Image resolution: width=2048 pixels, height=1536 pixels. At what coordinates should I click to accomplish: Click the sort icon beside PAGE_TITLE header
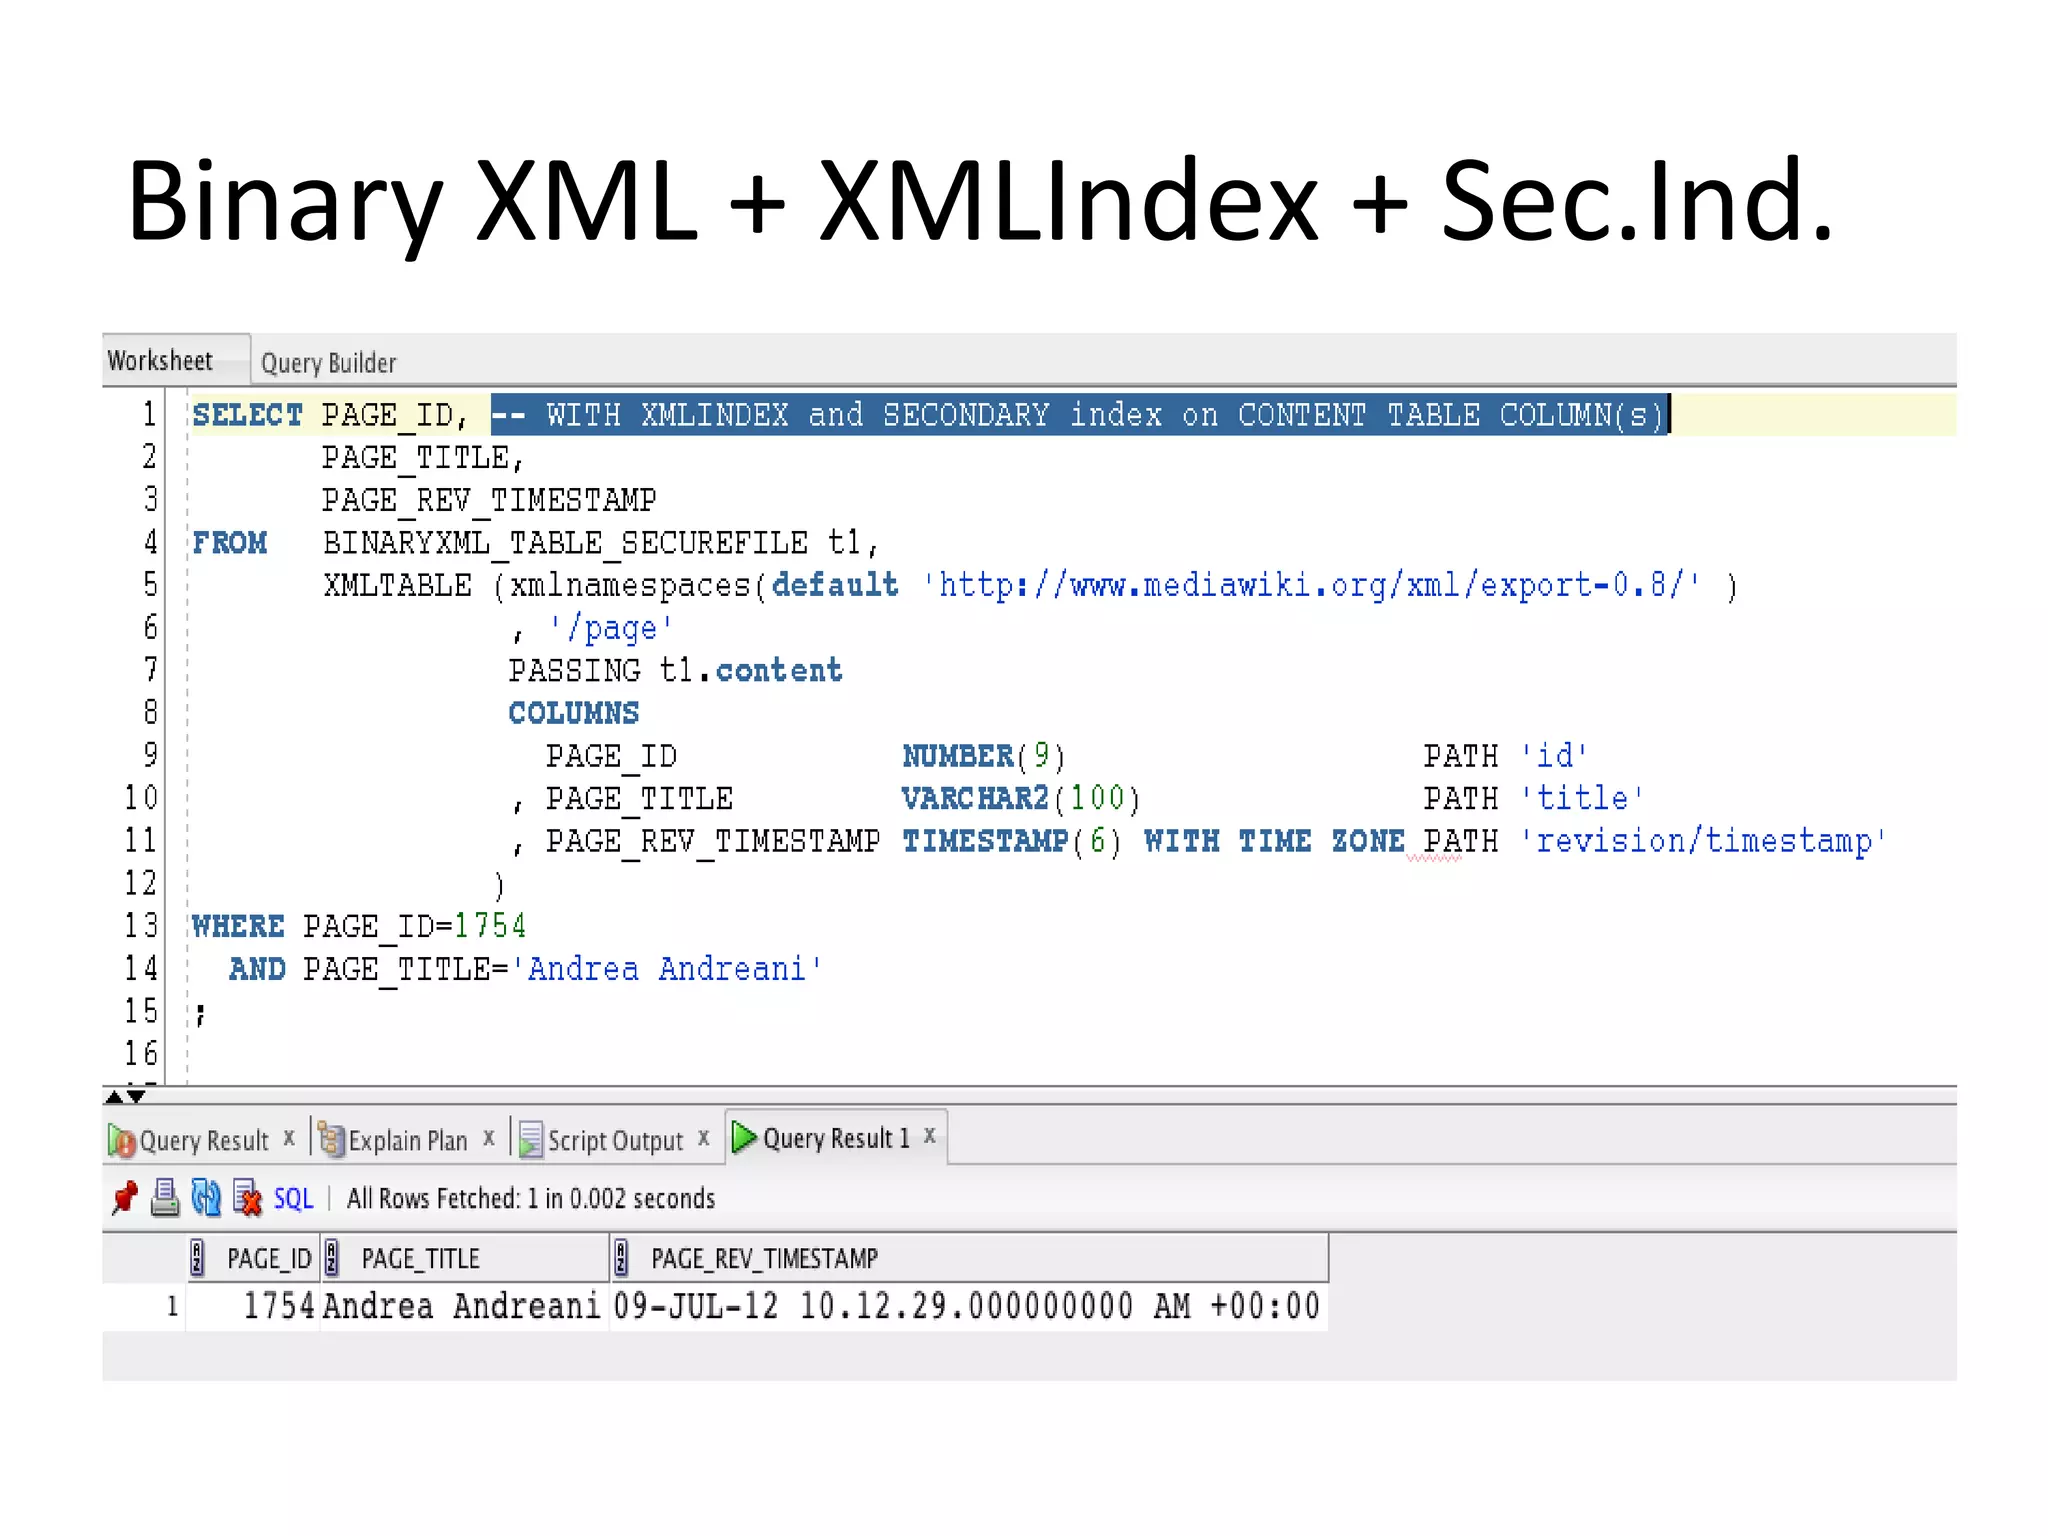click(332, 1258)
